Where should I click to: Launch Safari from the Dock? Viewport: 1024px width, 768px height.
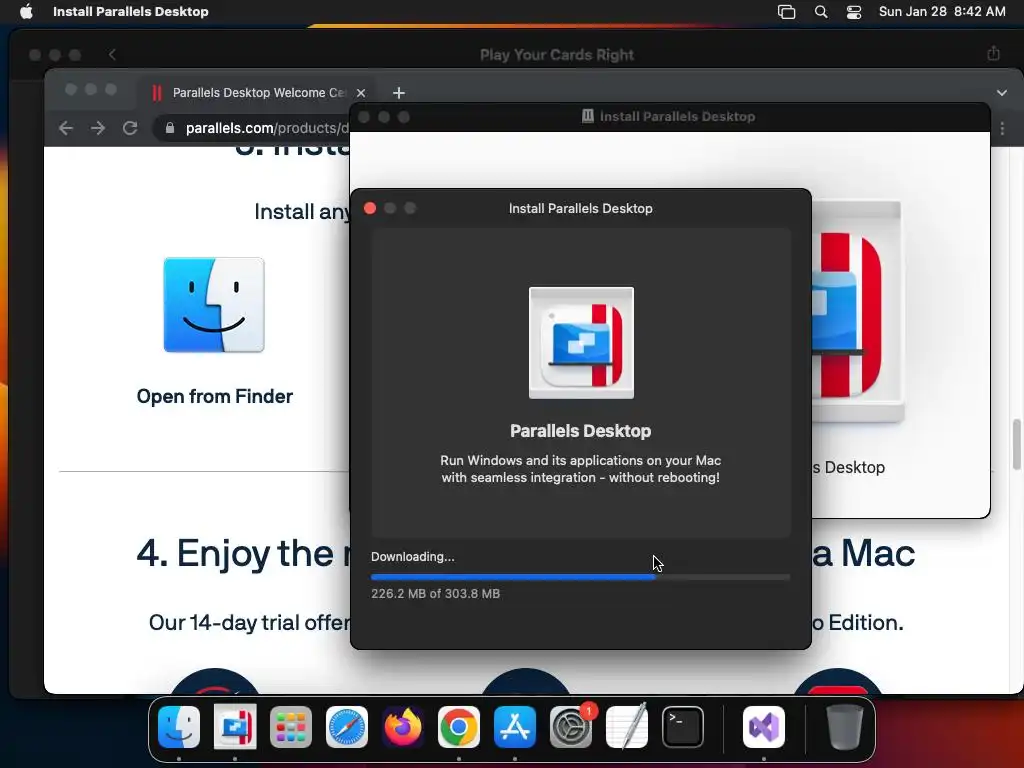pyautogui.click(x=347, y=727)
